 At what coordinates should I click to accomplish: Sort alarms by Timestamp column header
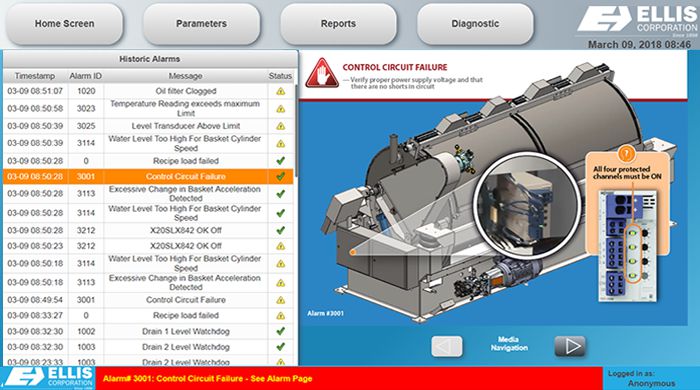[x=35, y=76]
